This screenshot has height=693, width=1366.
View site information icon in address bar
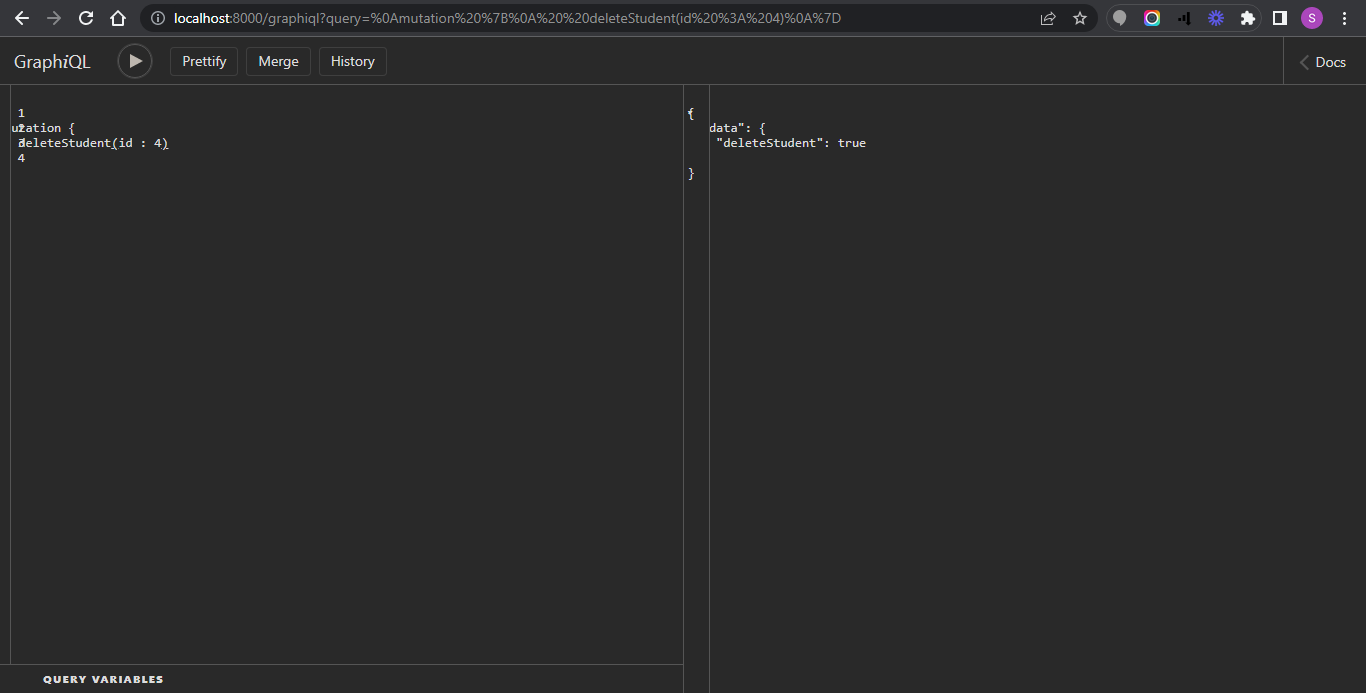[158, 18]
